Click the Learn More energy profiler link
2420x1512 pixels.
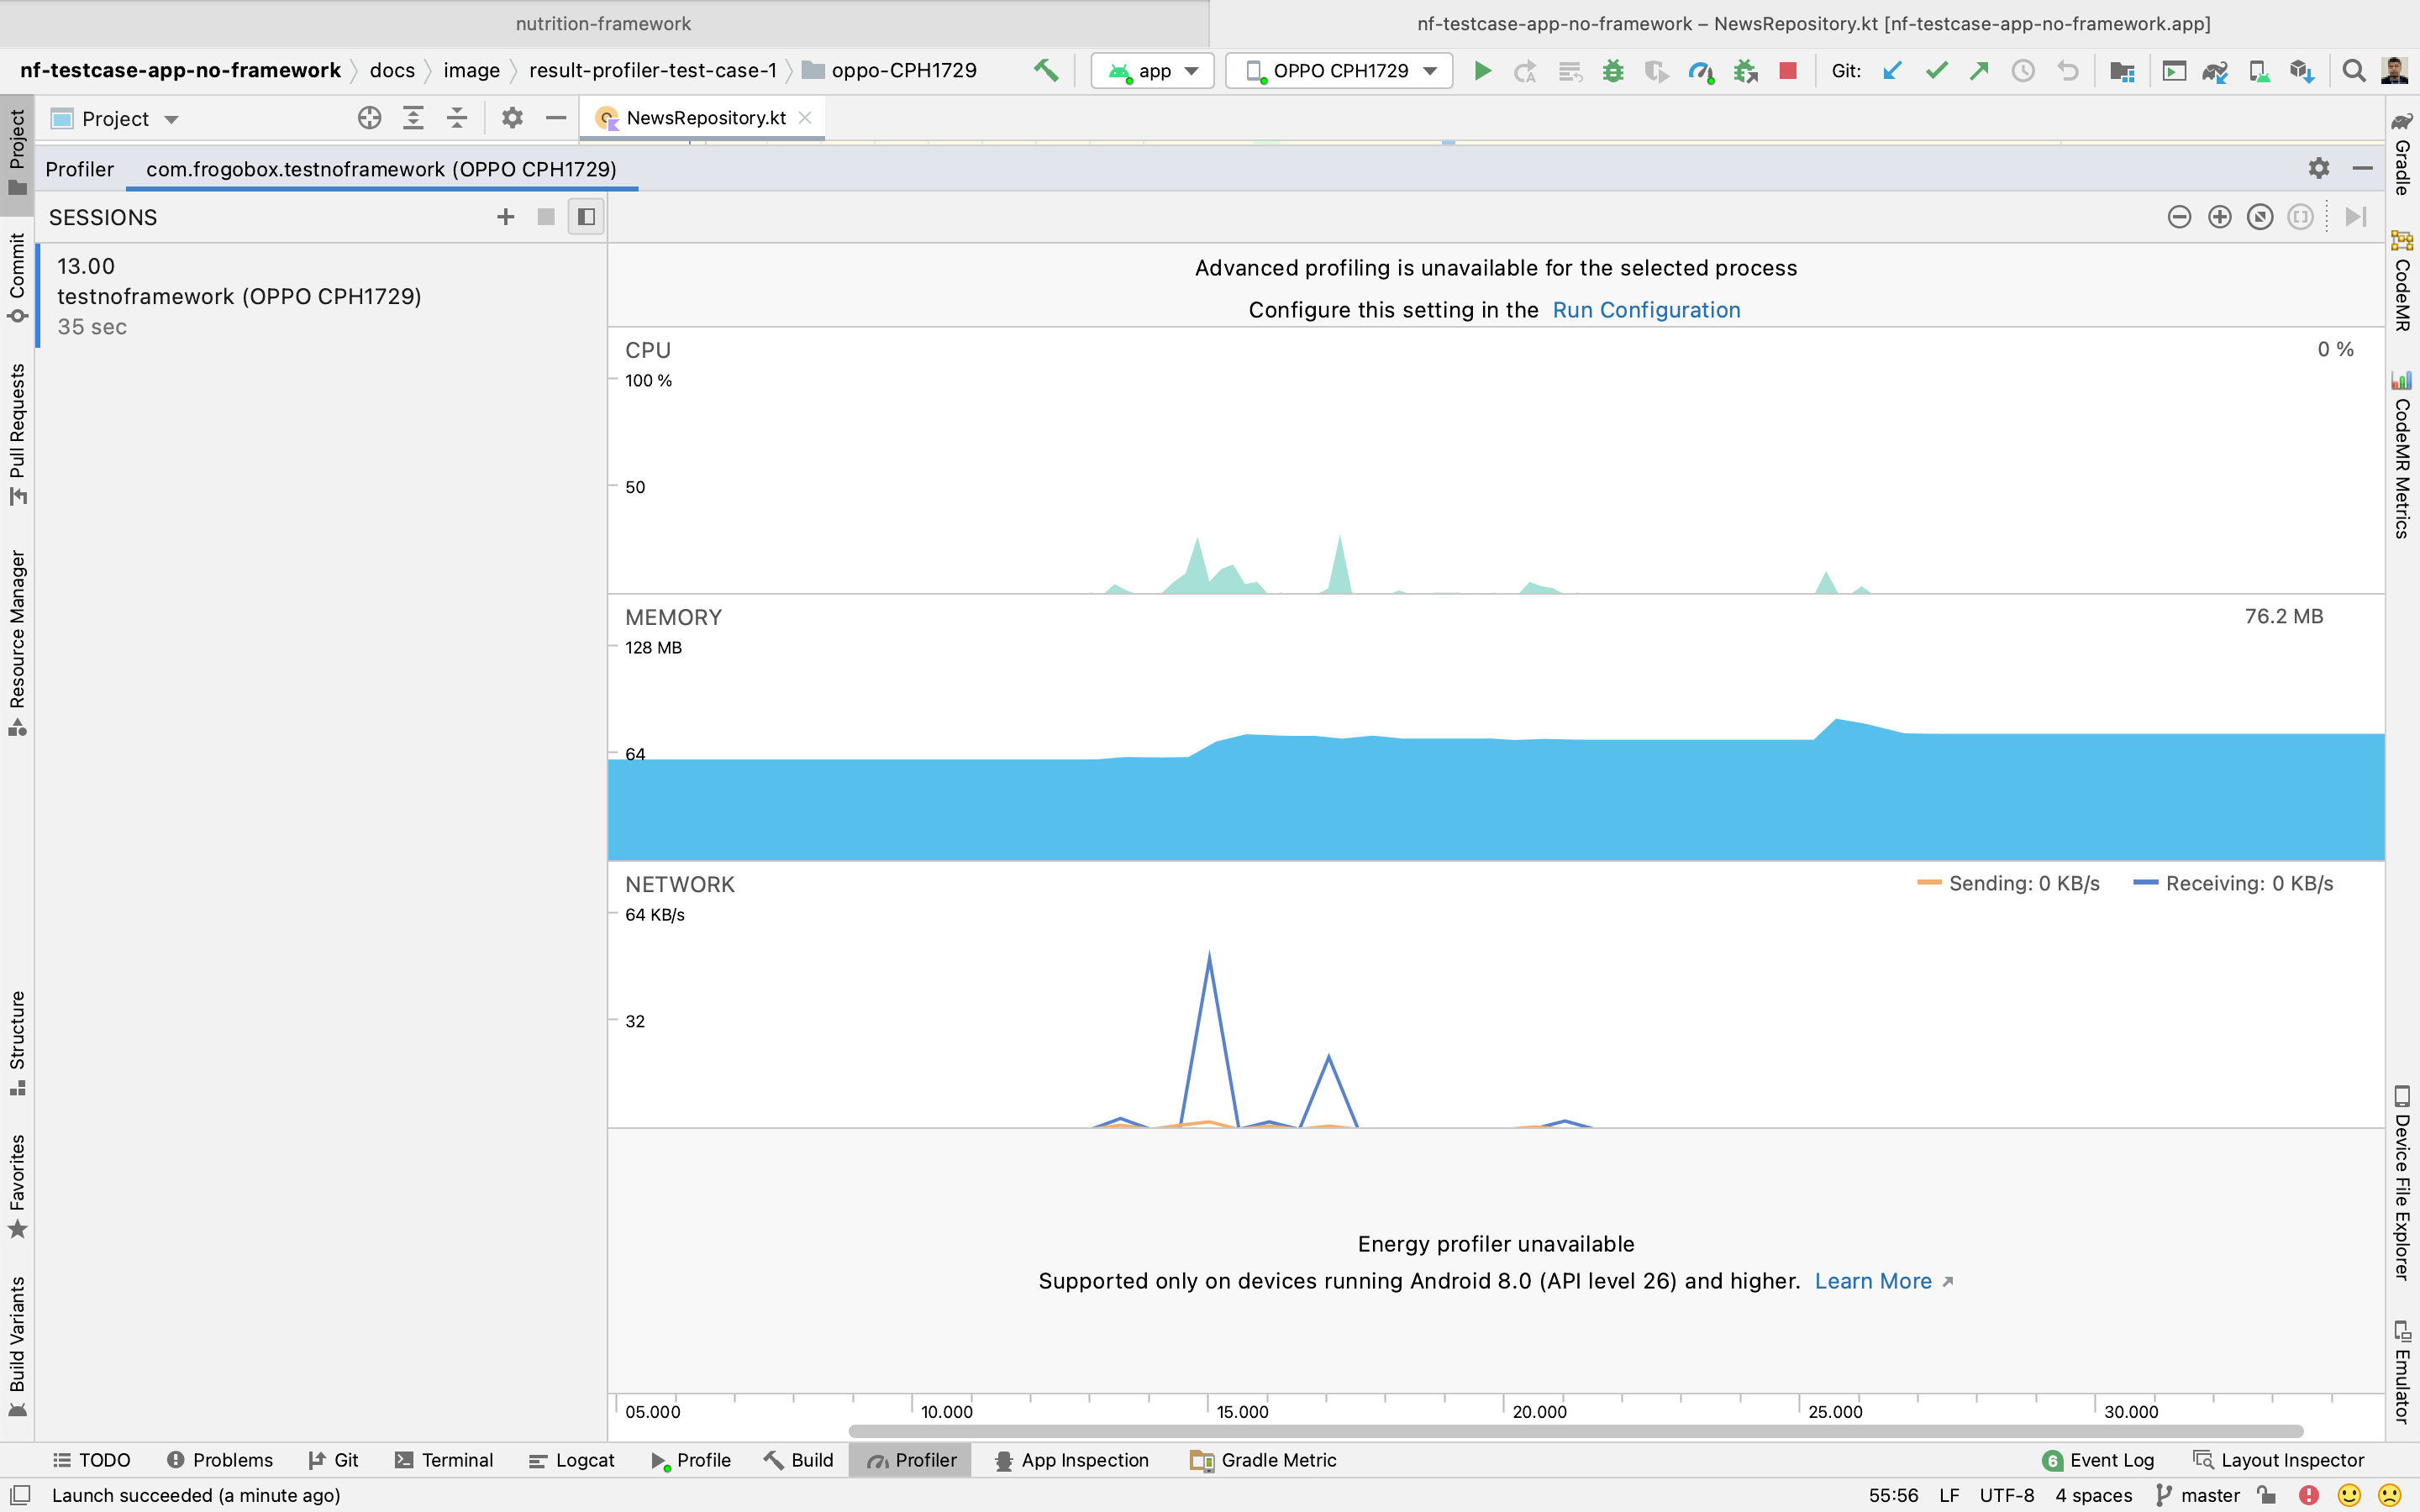[x=1873, y=1281]
